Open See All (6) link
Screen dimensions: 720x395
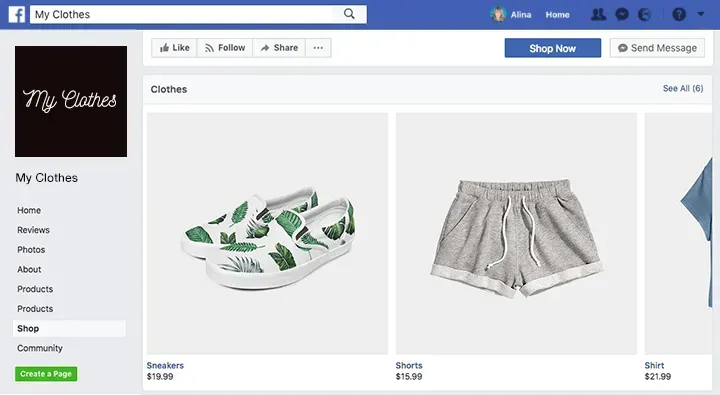click(683, 89)
